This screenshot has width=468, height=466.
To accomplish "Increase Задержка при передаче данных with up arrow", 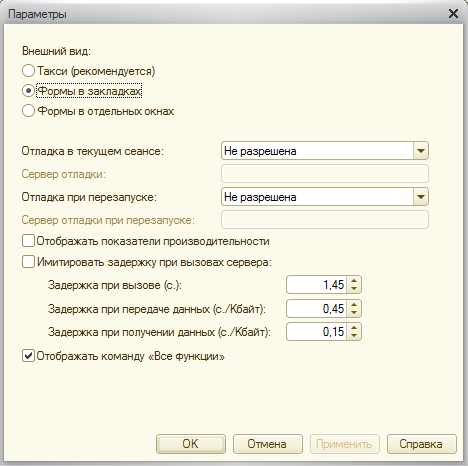I will point(354,305).
